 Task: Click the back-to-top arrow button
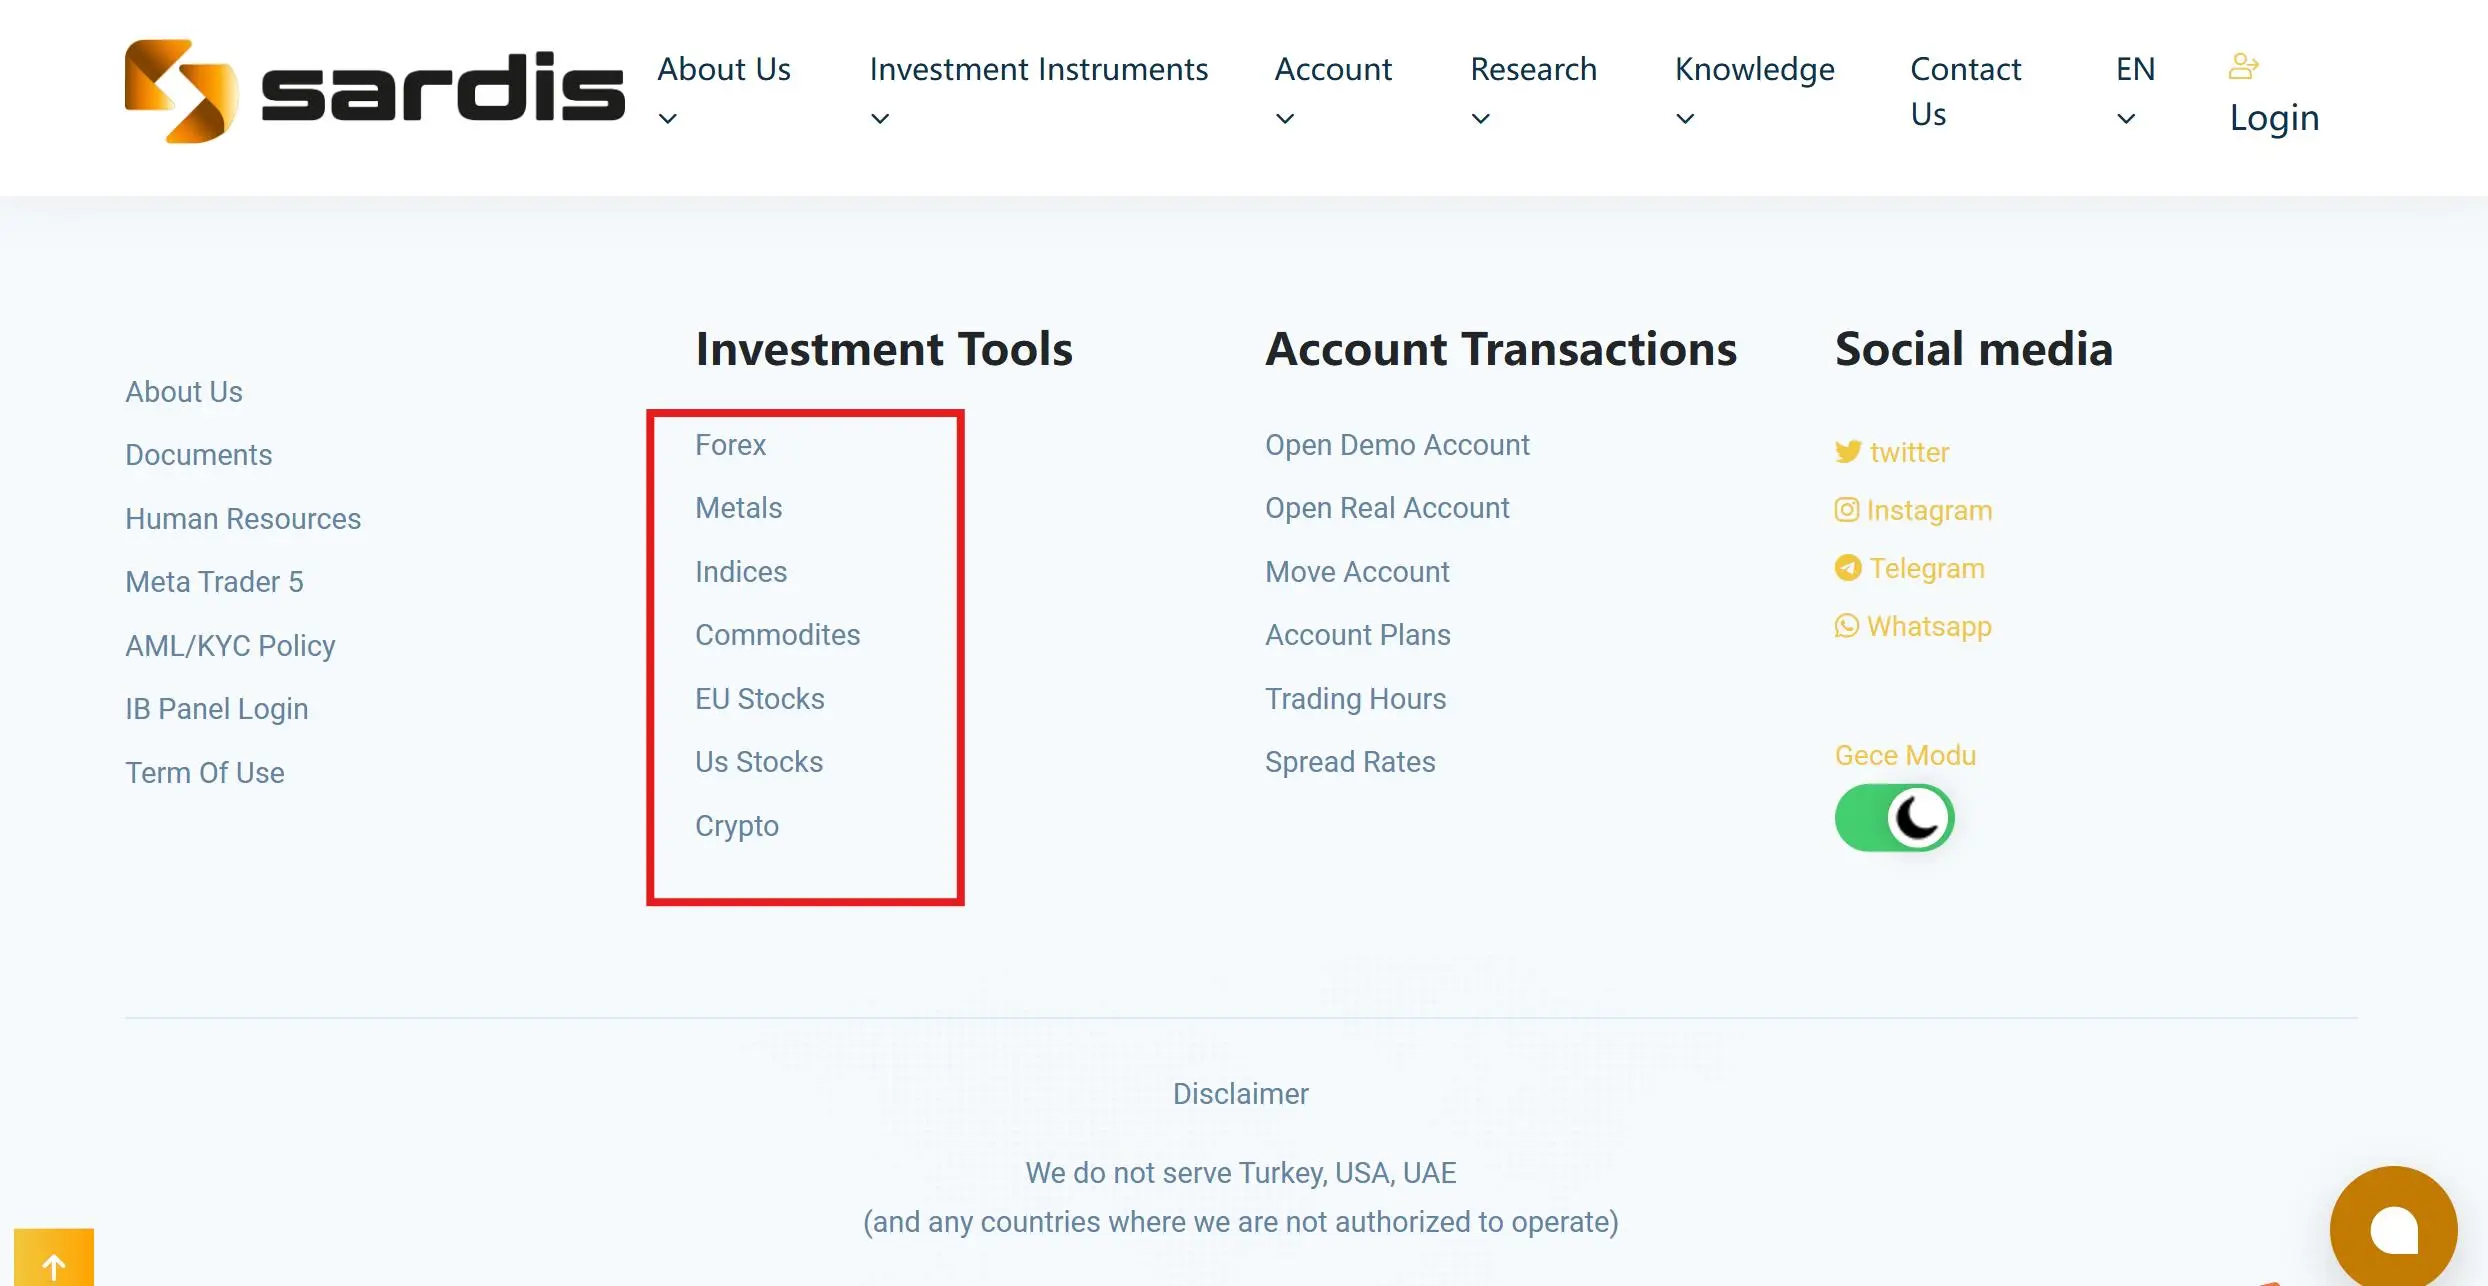[x=54, y=1258]
